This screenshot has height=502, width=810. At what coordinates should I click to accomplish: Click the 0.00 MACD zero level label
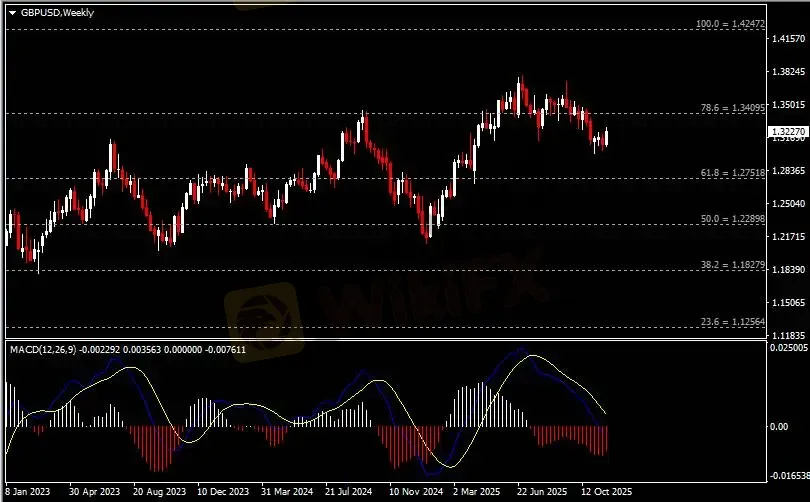(780, 427)
